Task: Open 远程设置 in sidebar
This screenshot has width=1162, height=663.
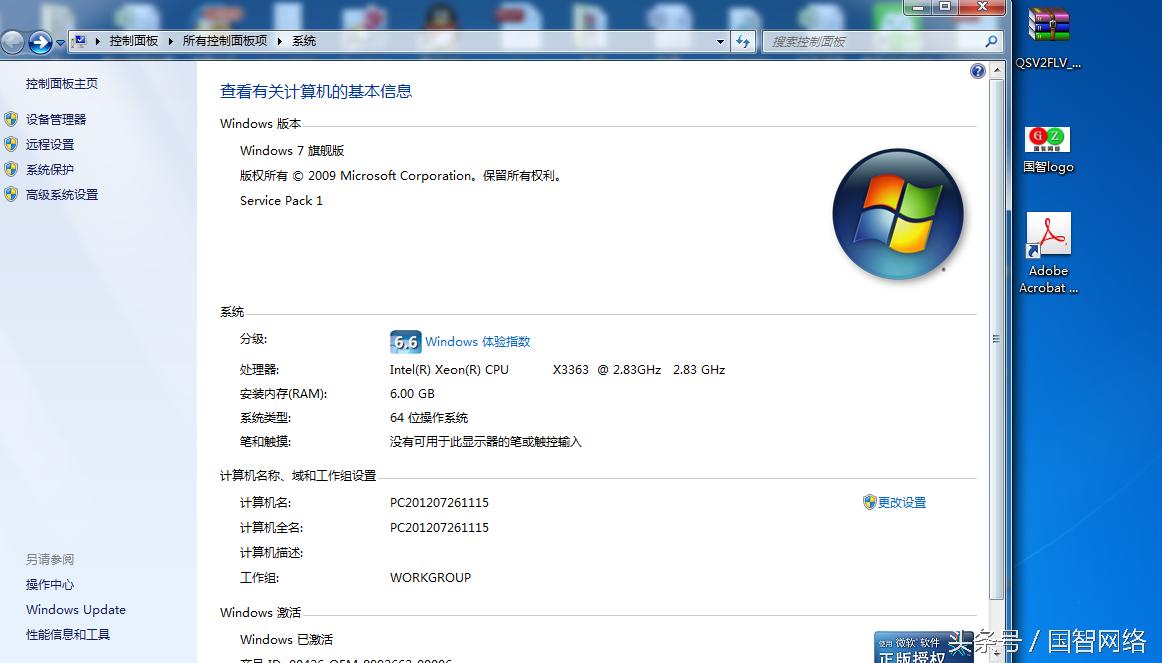Action: (x=50, y=144)
